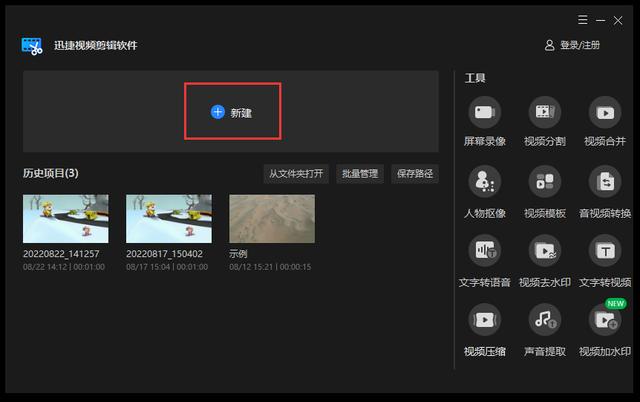Click the 迅捷视频剪辑软件 title text
Image resolution: width=640 pixels, height=402 pixels.
tap(96, 45)
